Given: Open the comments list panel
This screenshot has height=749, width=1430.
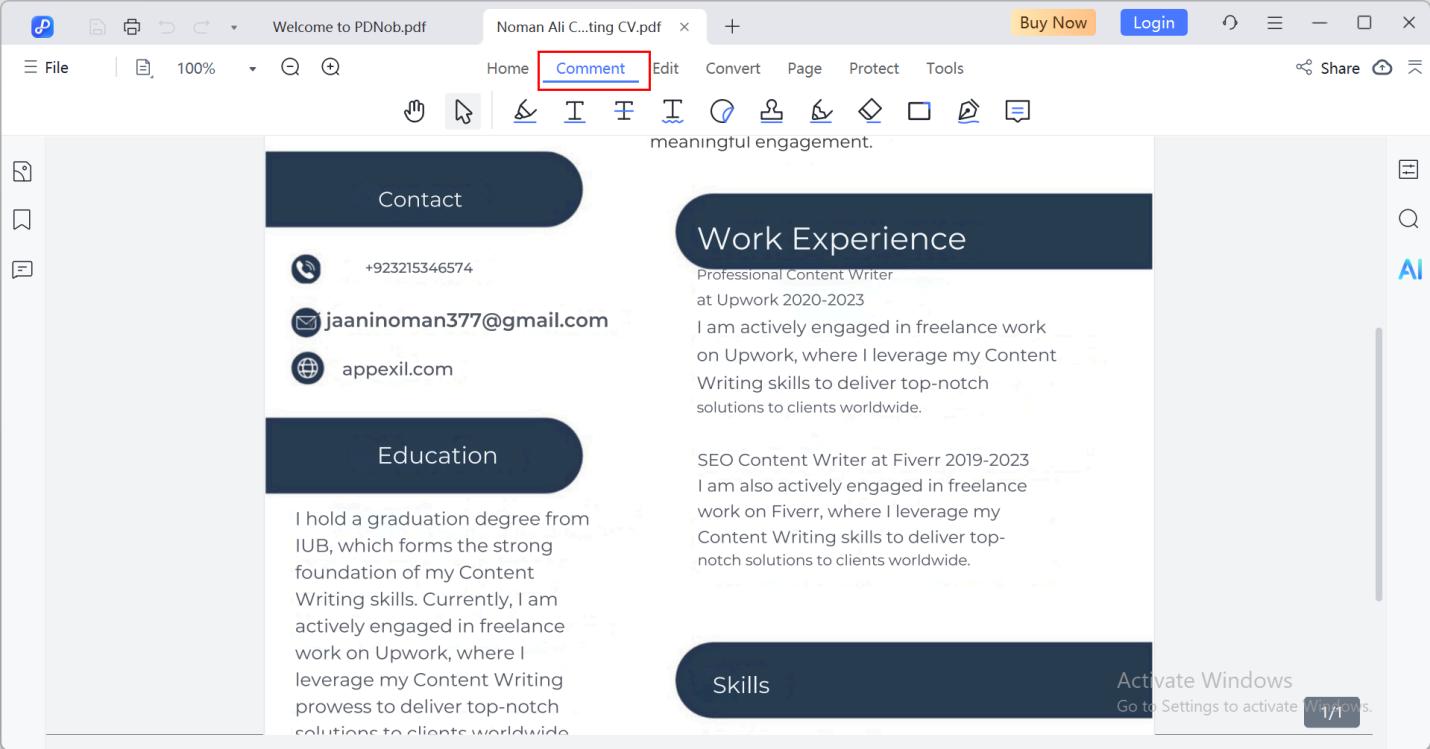Looking at the screenshot, I should [x=22, y=269].
